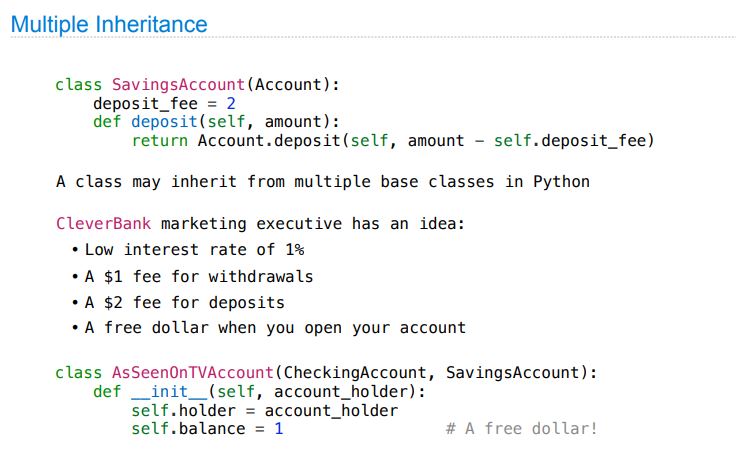Viewport: 754px width, 459px height.
Task: Click the SavingsAccount class name
Action: 178,85
